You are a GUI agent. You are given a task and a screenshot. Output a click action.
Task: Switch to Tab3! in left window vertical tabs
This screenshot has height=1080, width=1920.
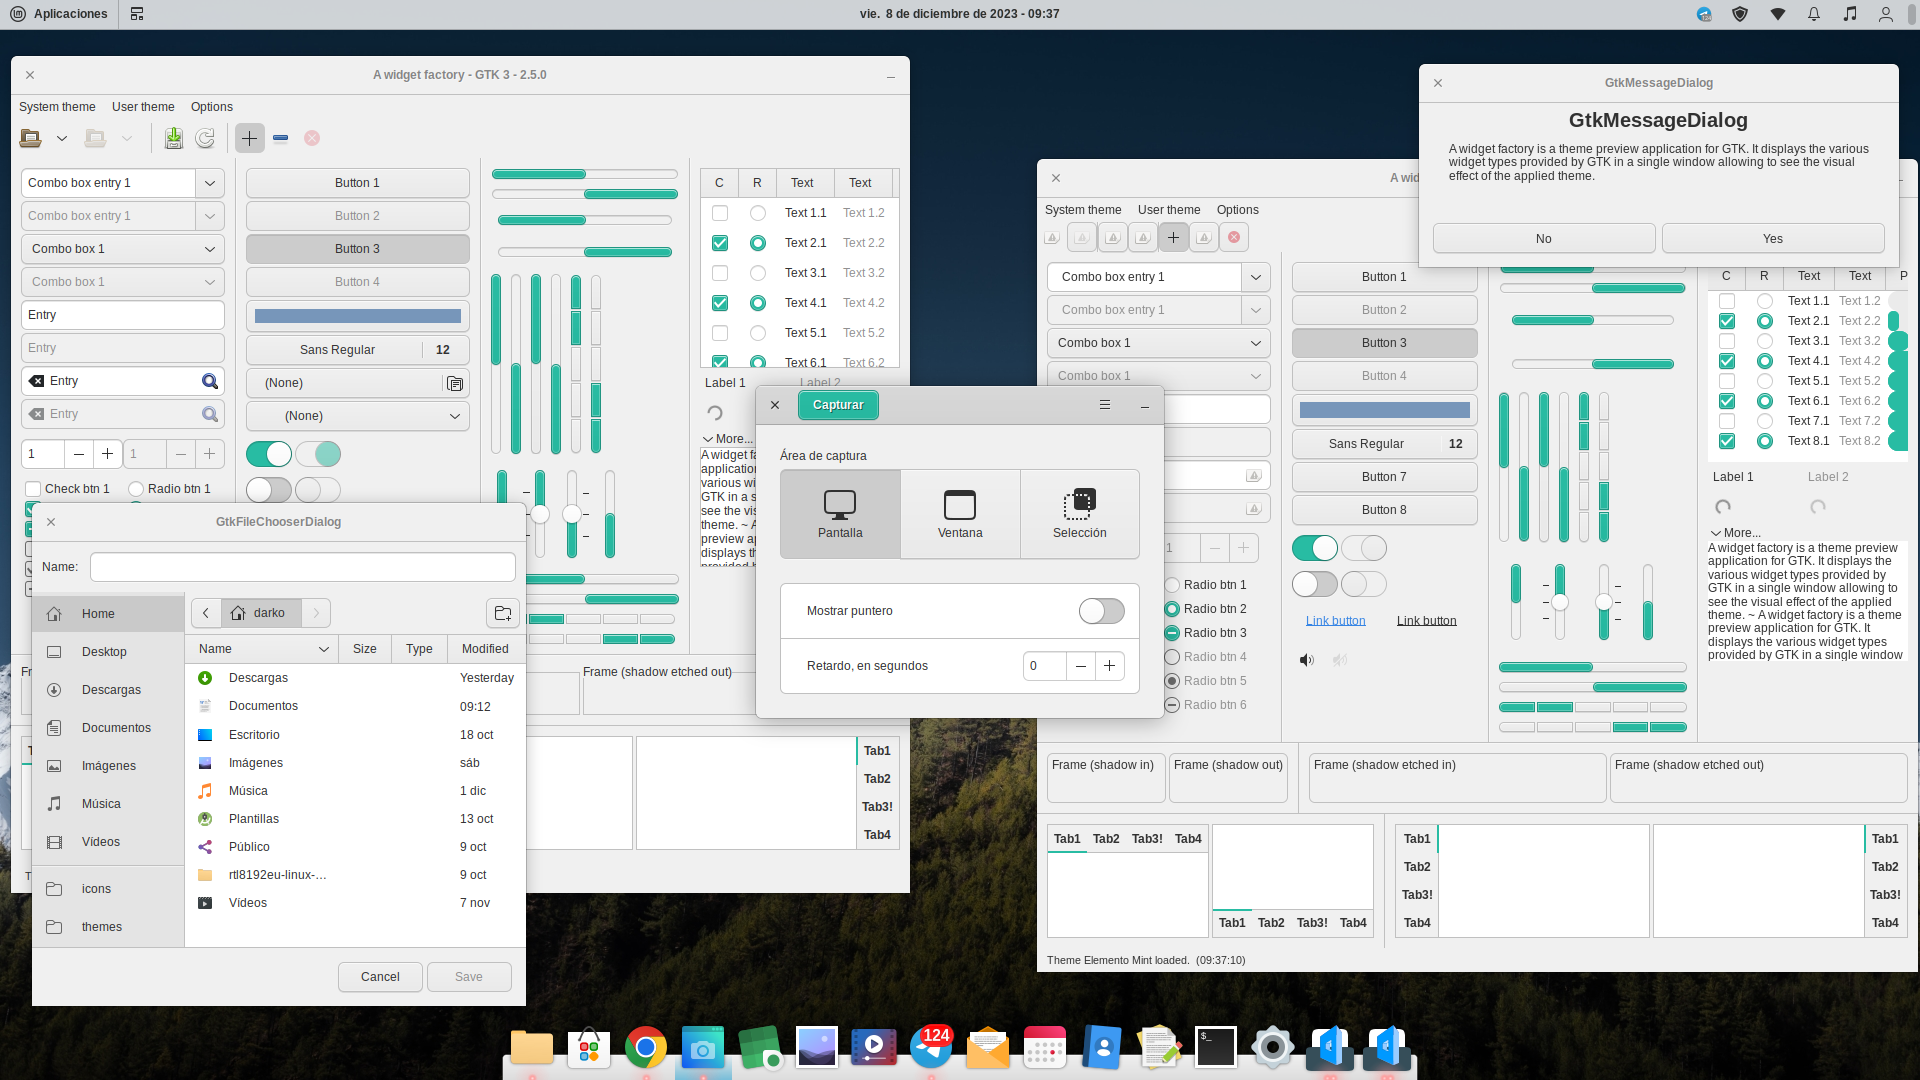pos(877,807)
